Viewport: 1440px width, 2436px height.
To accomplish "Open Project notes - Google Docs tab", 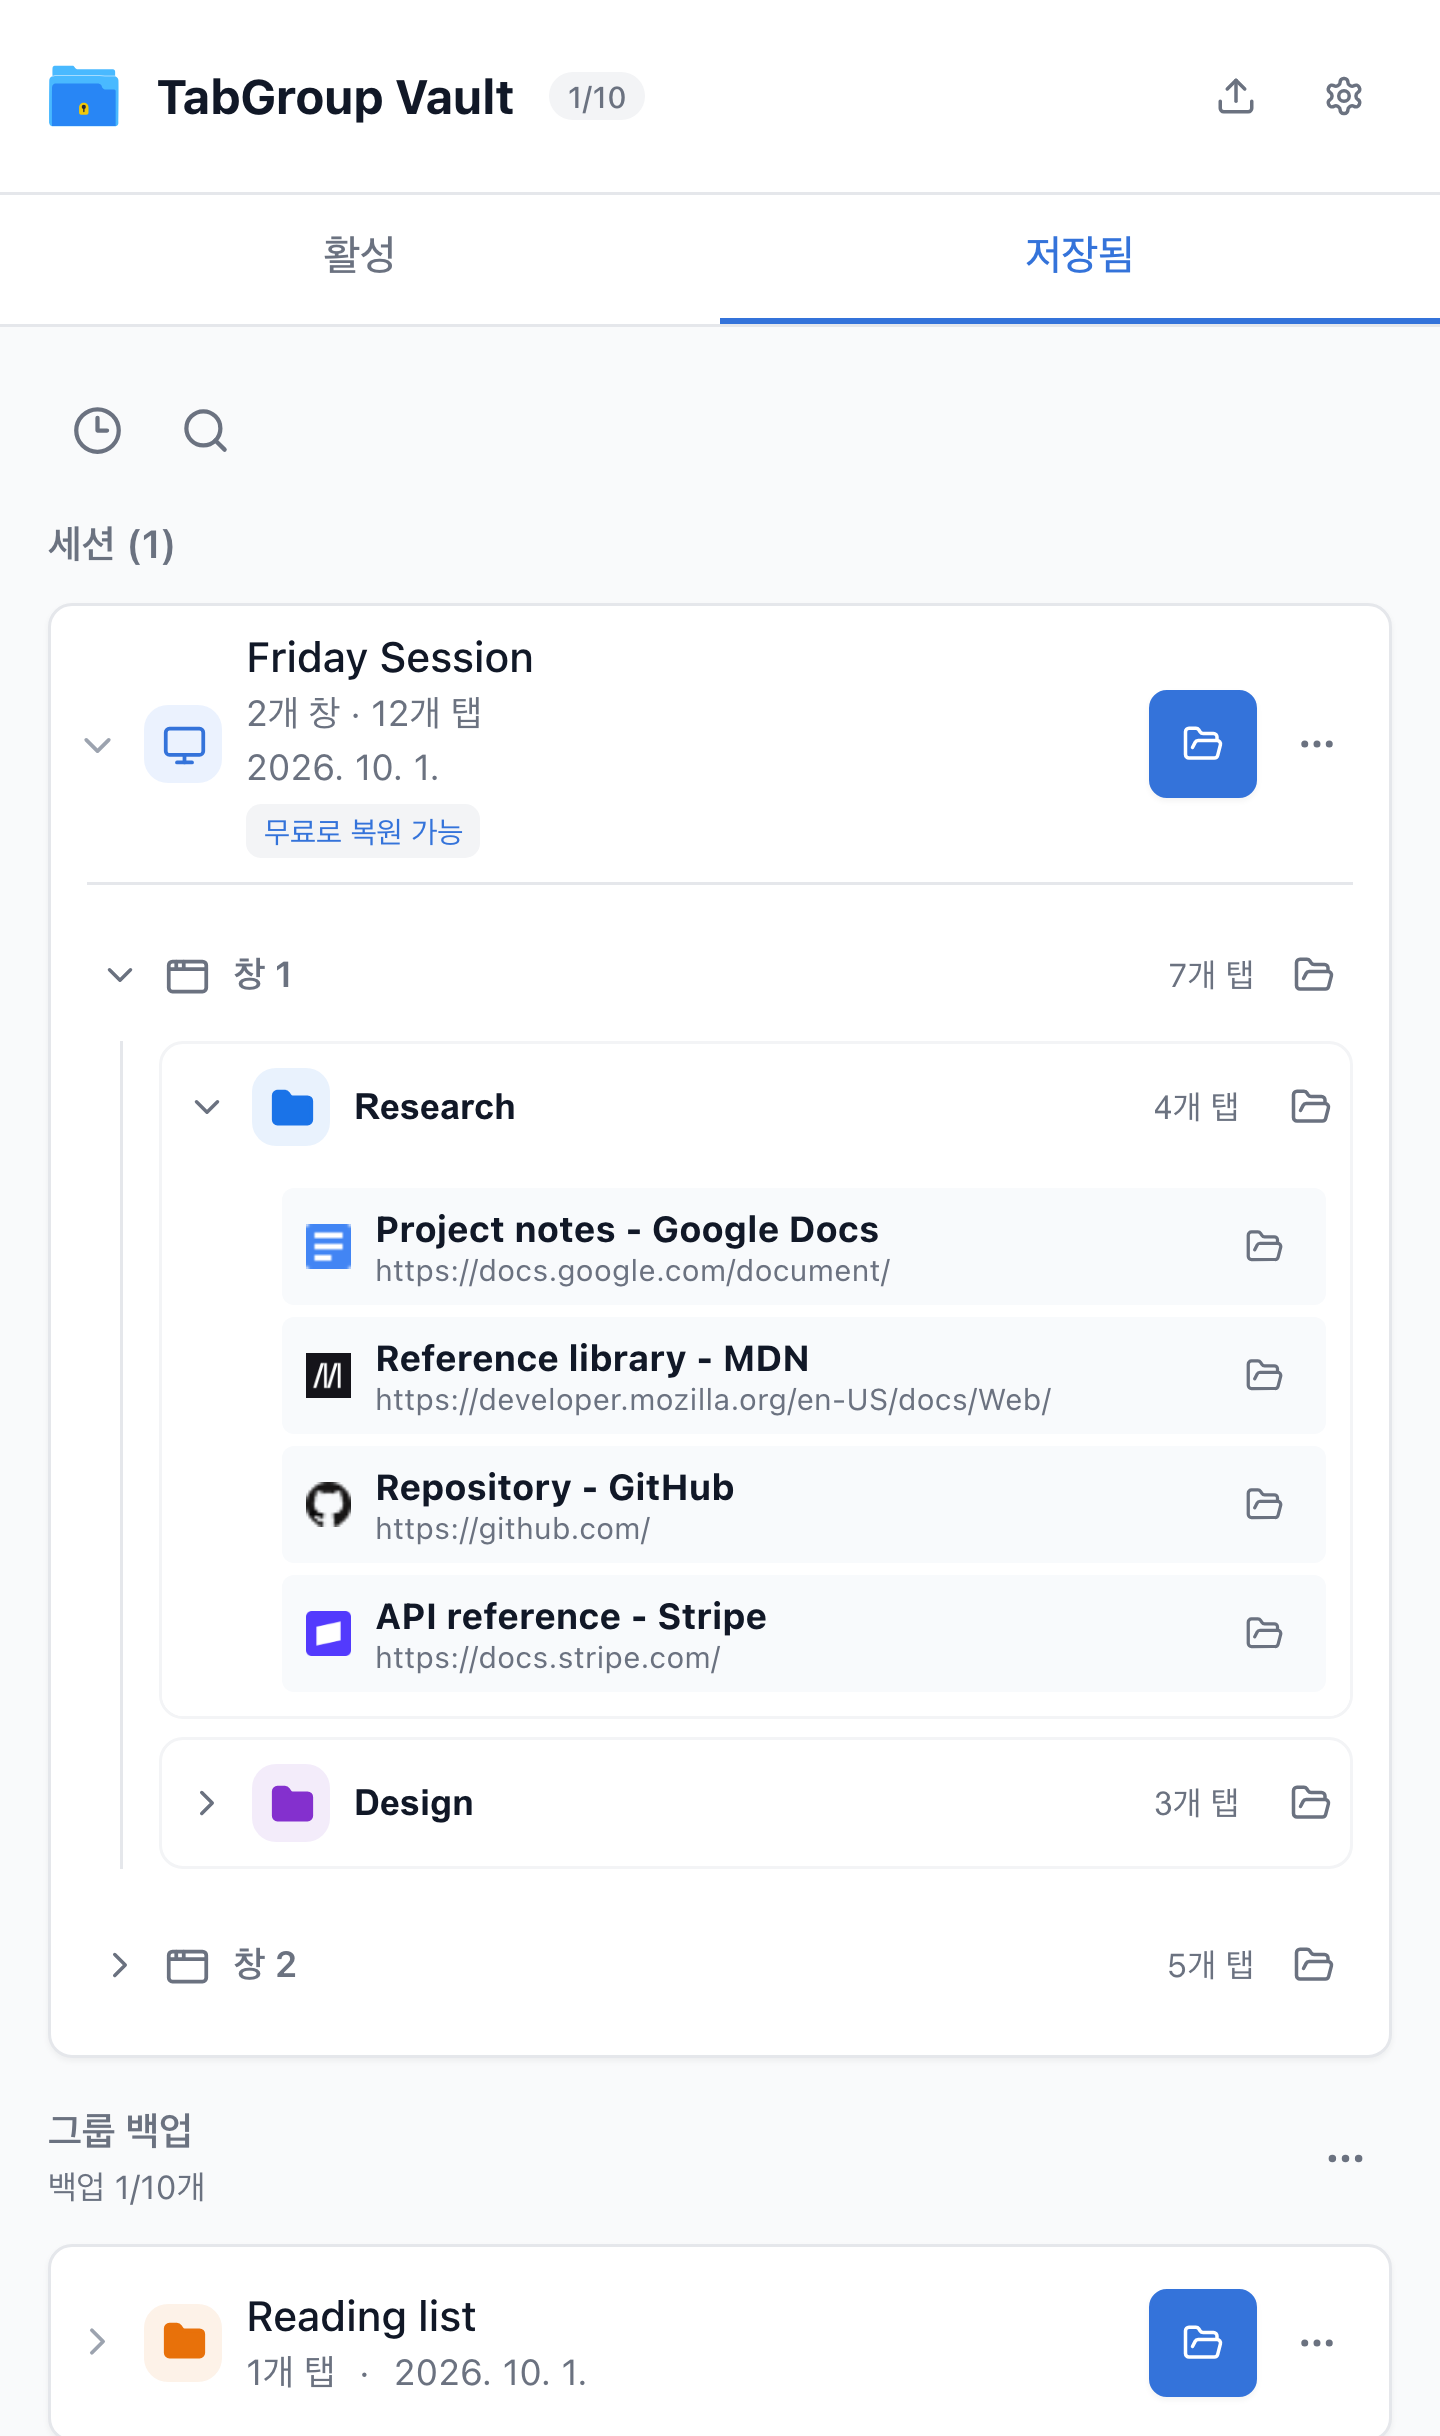I will point(1265,1246).
